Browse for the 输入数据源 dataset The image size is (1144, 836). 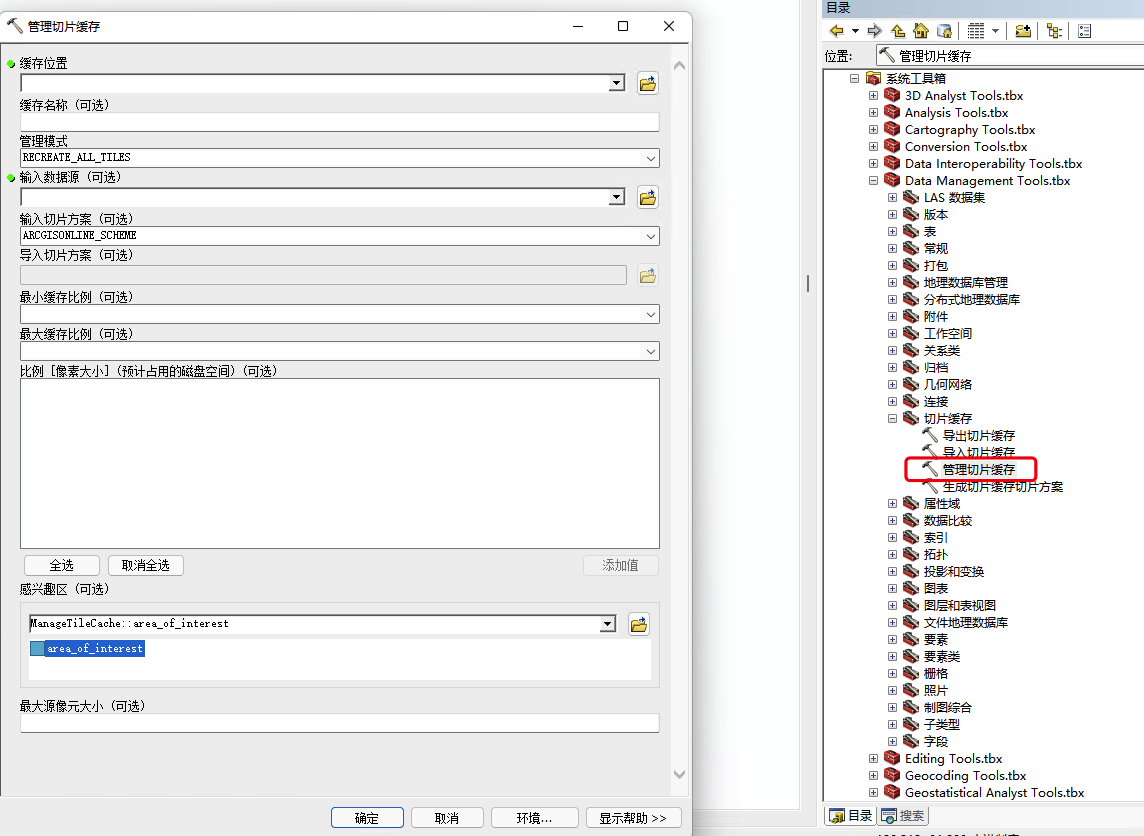(x=648, y=197)
